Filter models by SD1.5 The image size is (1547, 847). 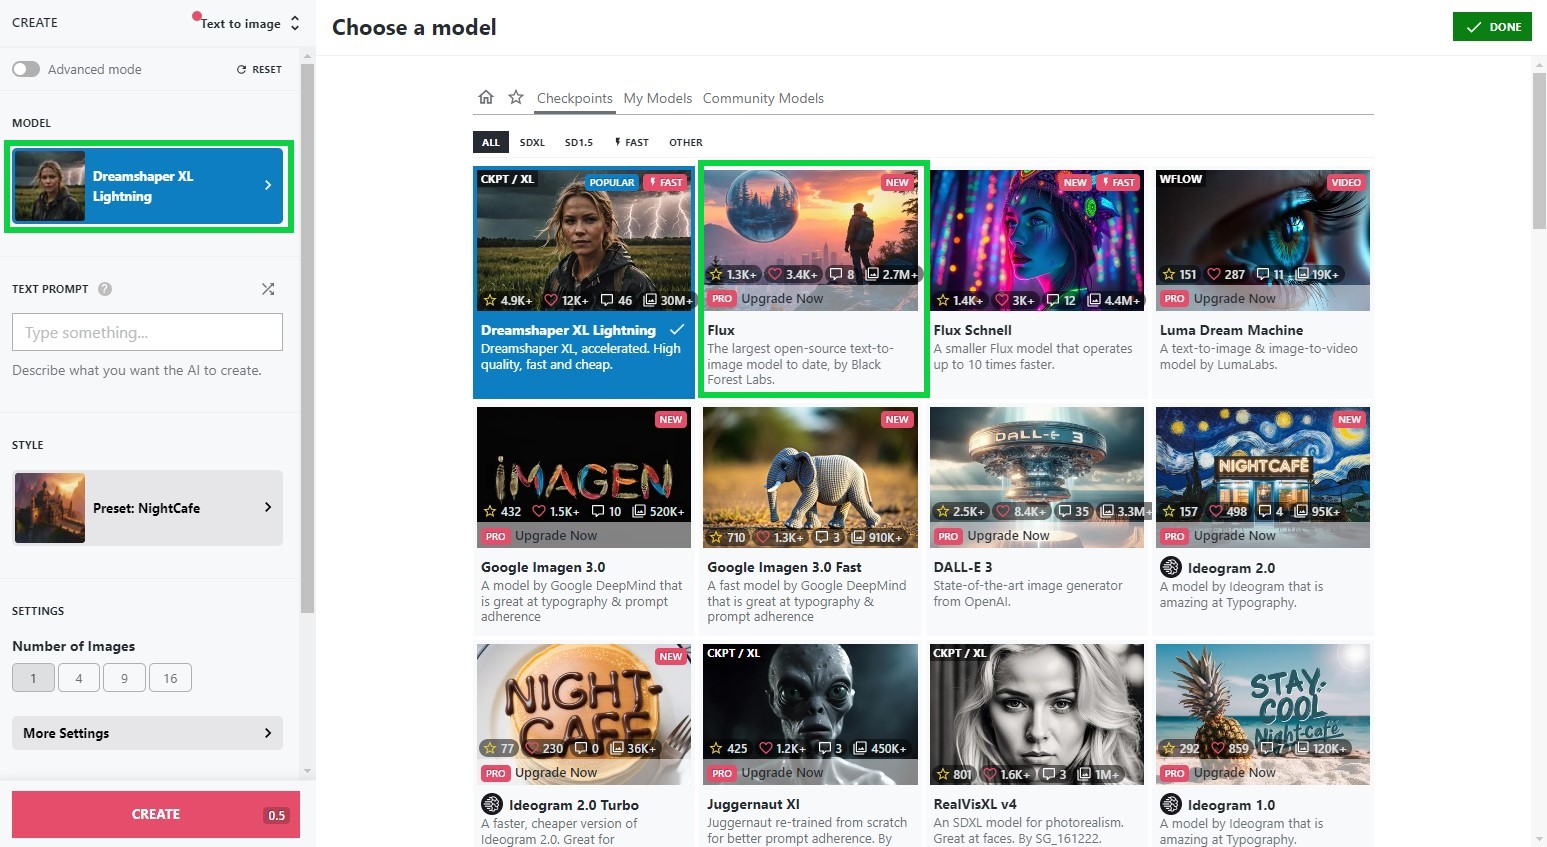point(579,142)
